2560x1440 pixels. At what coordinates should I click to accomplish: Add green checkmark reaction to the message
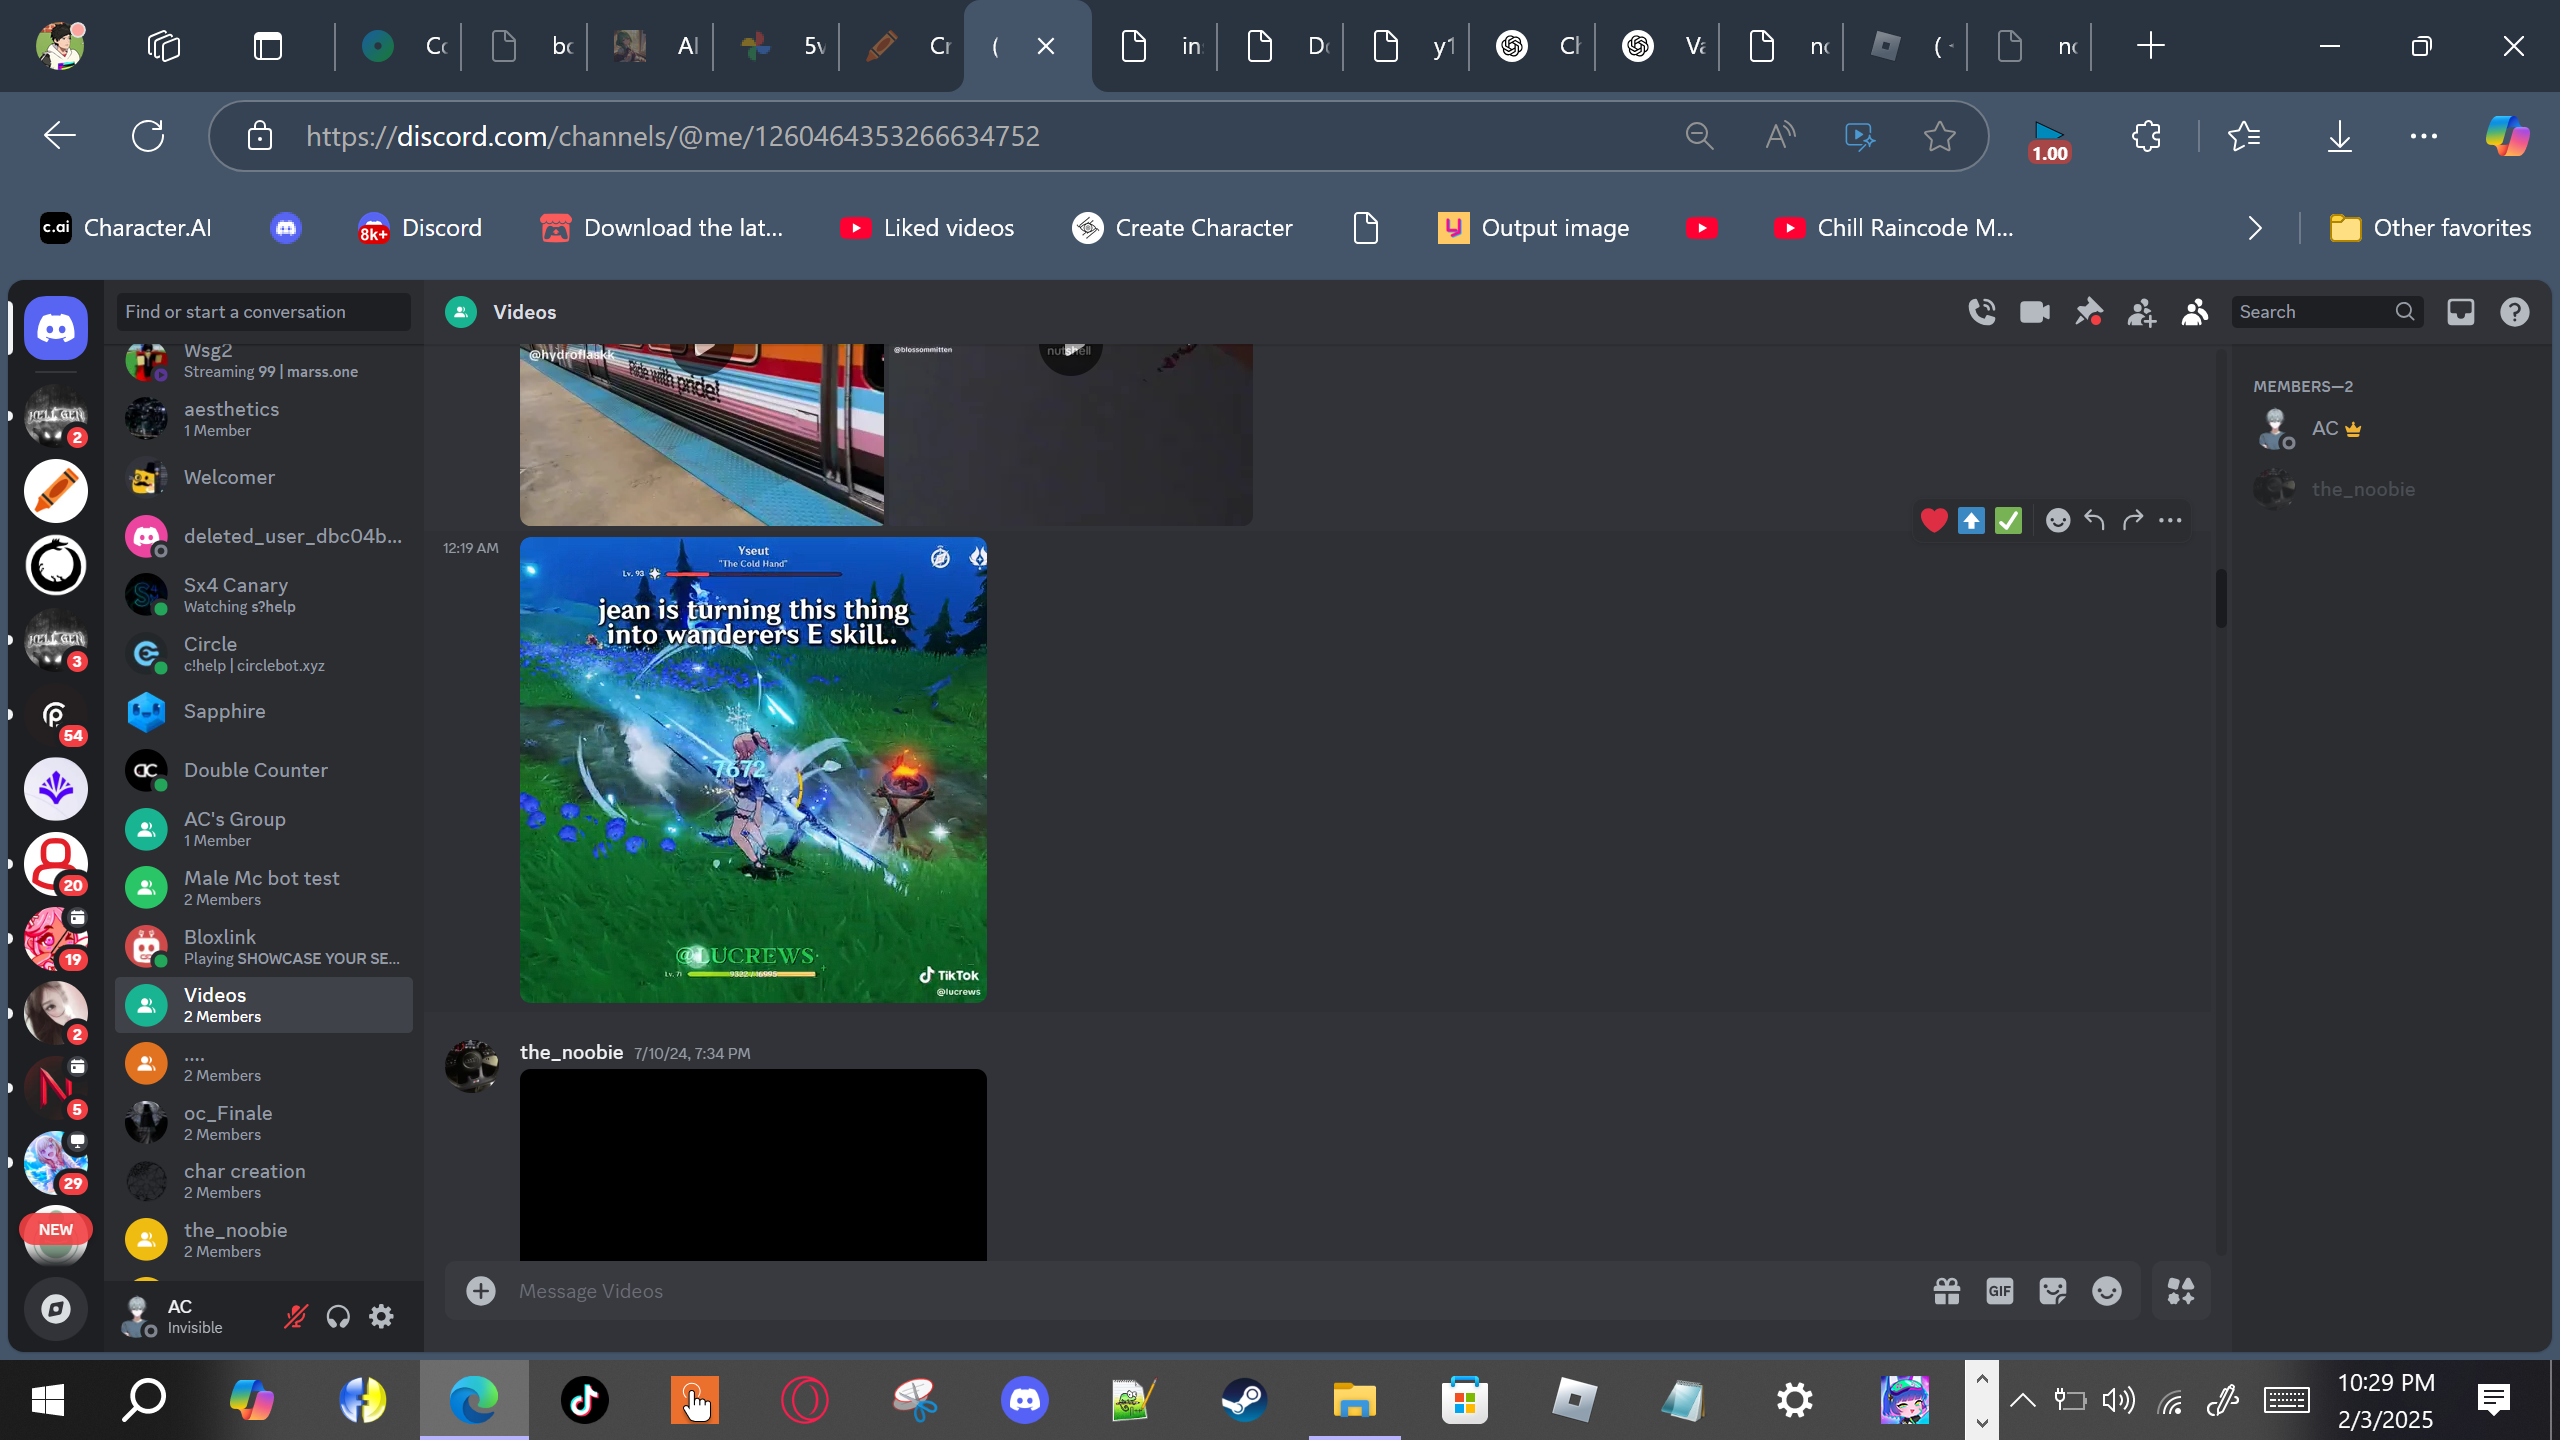pos(2008,520)
